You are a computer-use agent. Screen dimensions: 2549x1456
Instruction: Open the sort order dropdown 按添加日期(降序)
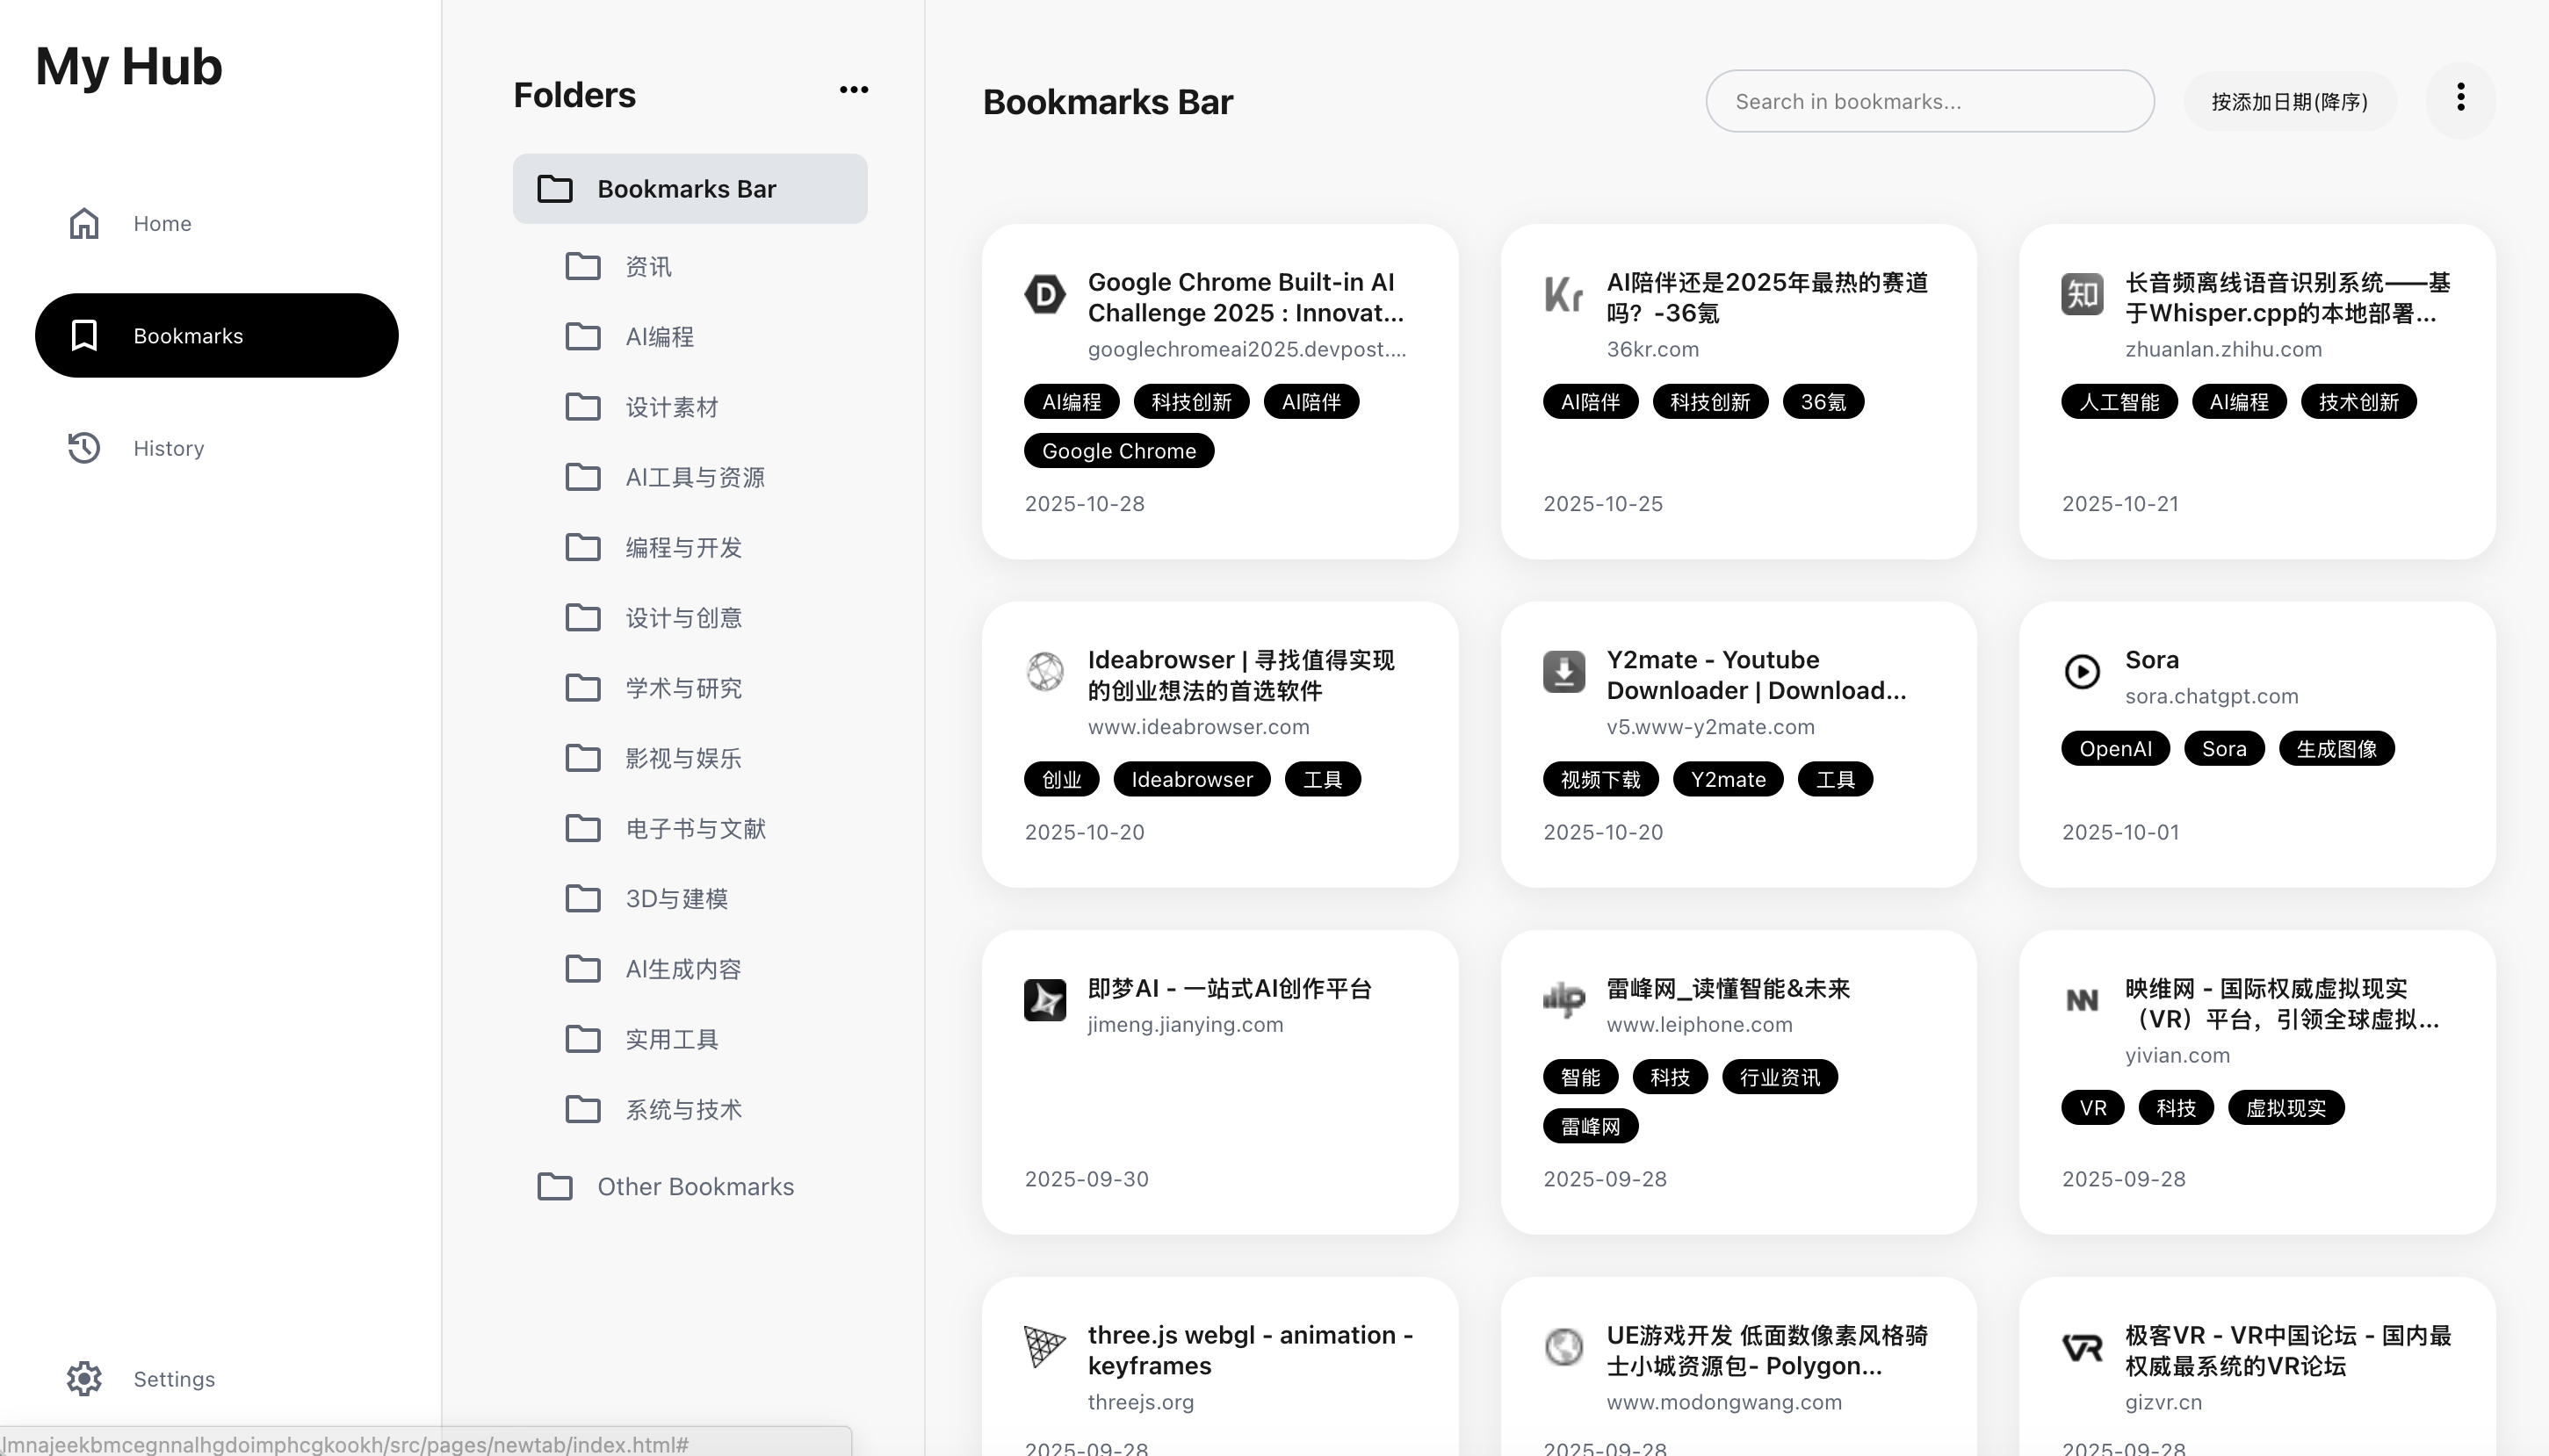coord(2289,101)
